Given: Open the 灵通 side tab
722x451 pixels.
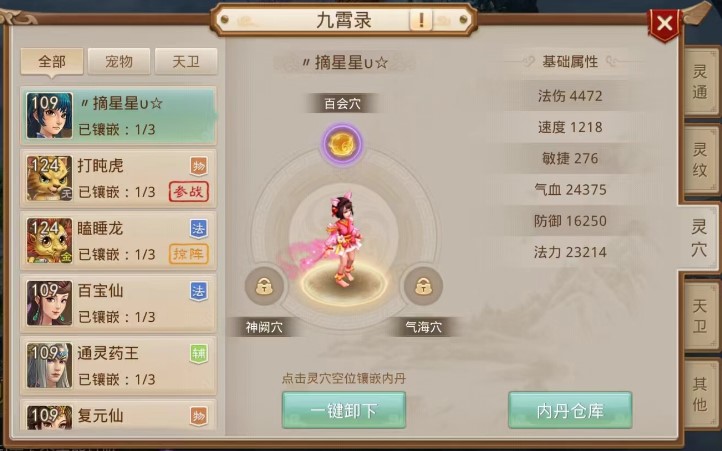Looking at the screenshot, I should 700,82.
